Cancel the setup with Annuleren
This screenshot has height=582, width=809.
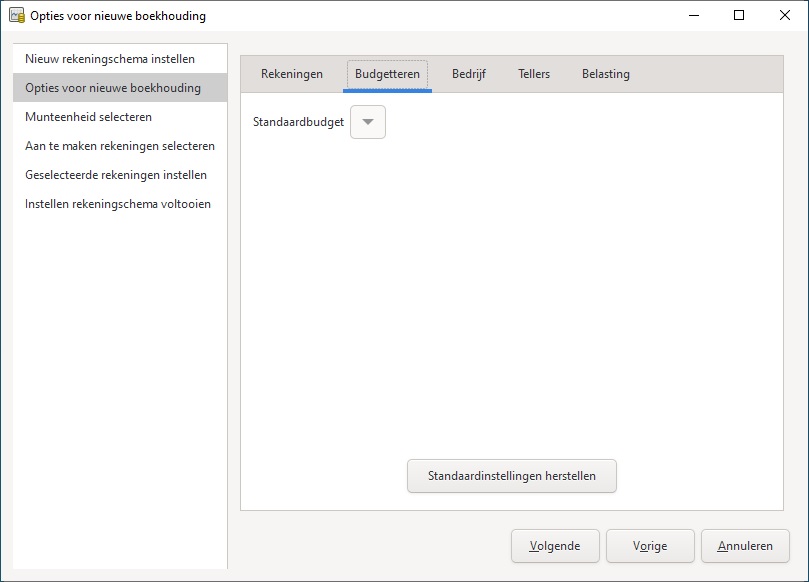745,546
